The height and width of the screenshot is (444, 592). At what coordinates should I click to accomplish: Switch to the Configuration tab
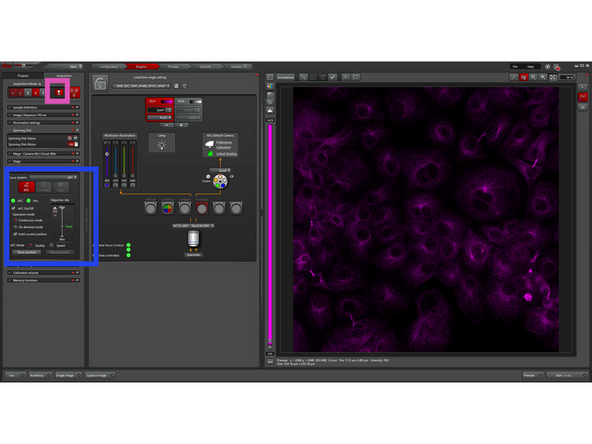[x=108, y=66]
